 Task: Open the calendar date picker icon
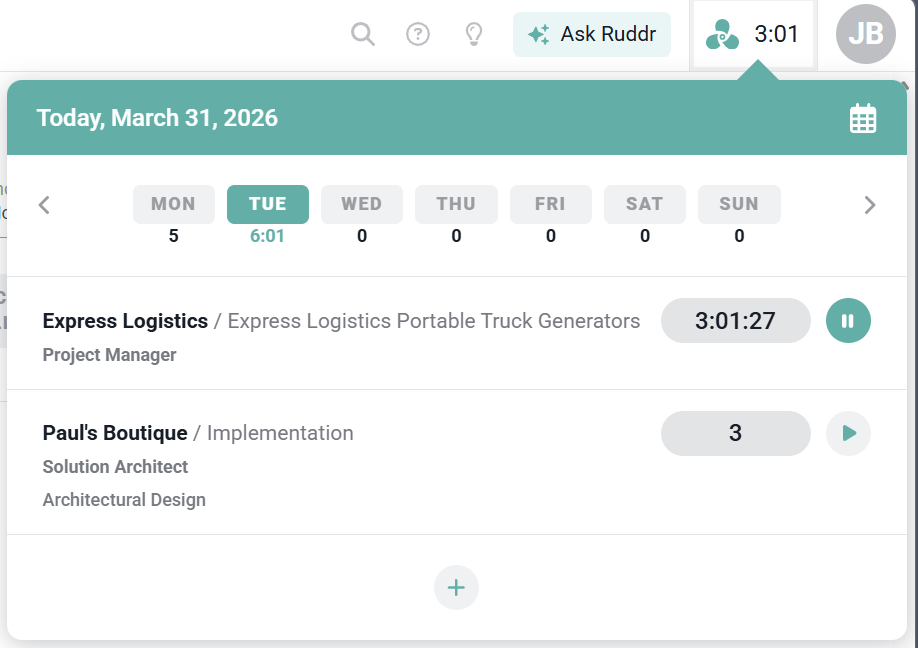coord(862,118)
